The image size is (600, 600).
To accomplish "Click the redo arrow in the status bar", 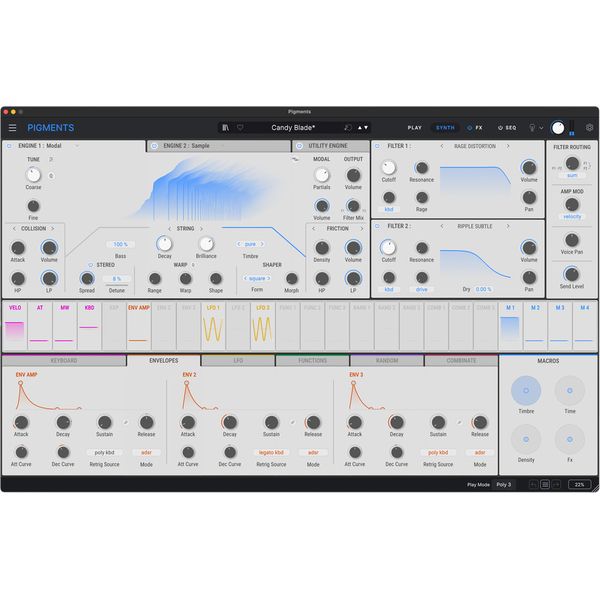I will click(556, 484).
